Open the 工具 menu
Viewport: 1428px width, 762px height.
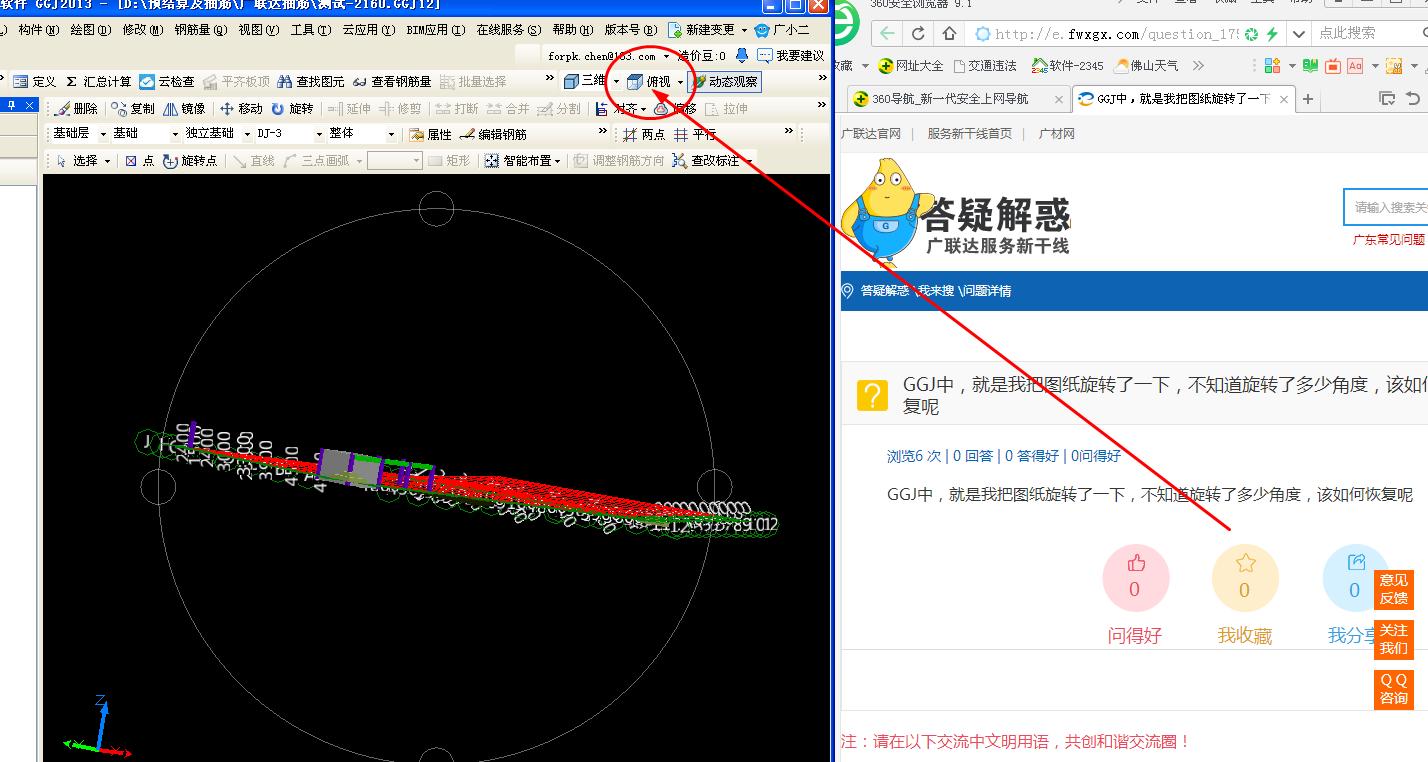tap(310, 30)
